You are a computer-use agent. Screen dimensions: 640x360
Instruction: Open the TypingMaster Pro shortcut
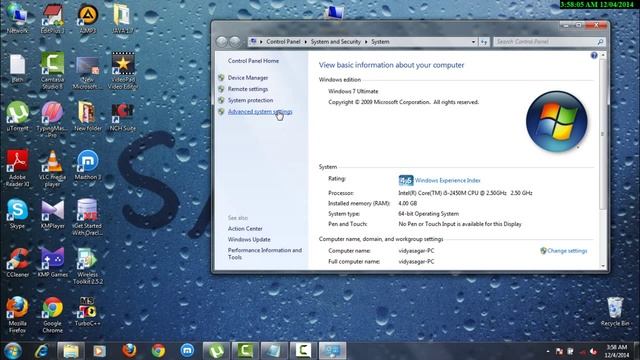coord(52,119)
